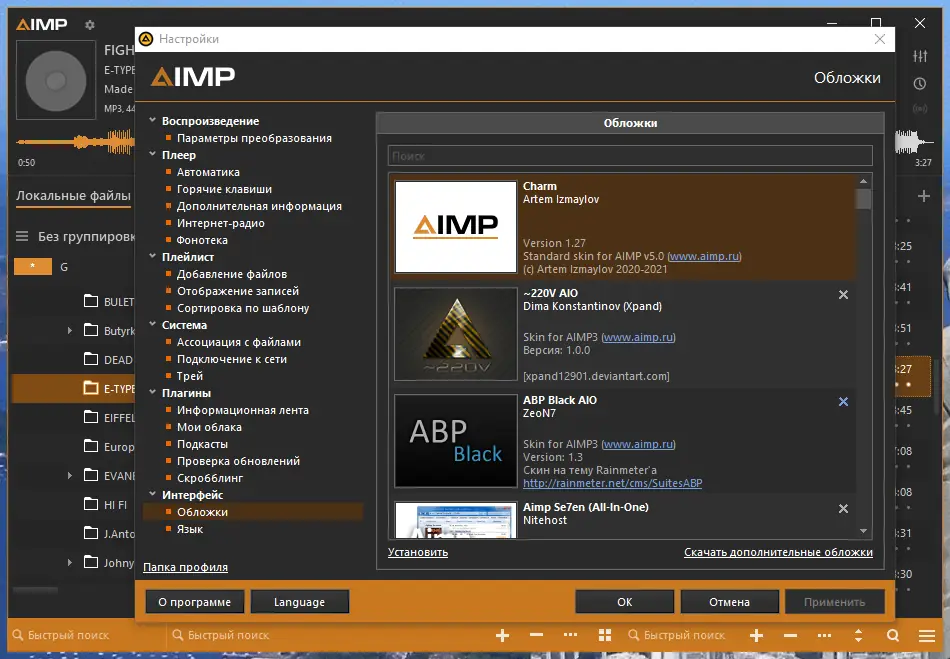
Task: Click the О программе button
Action: [194, 602]
